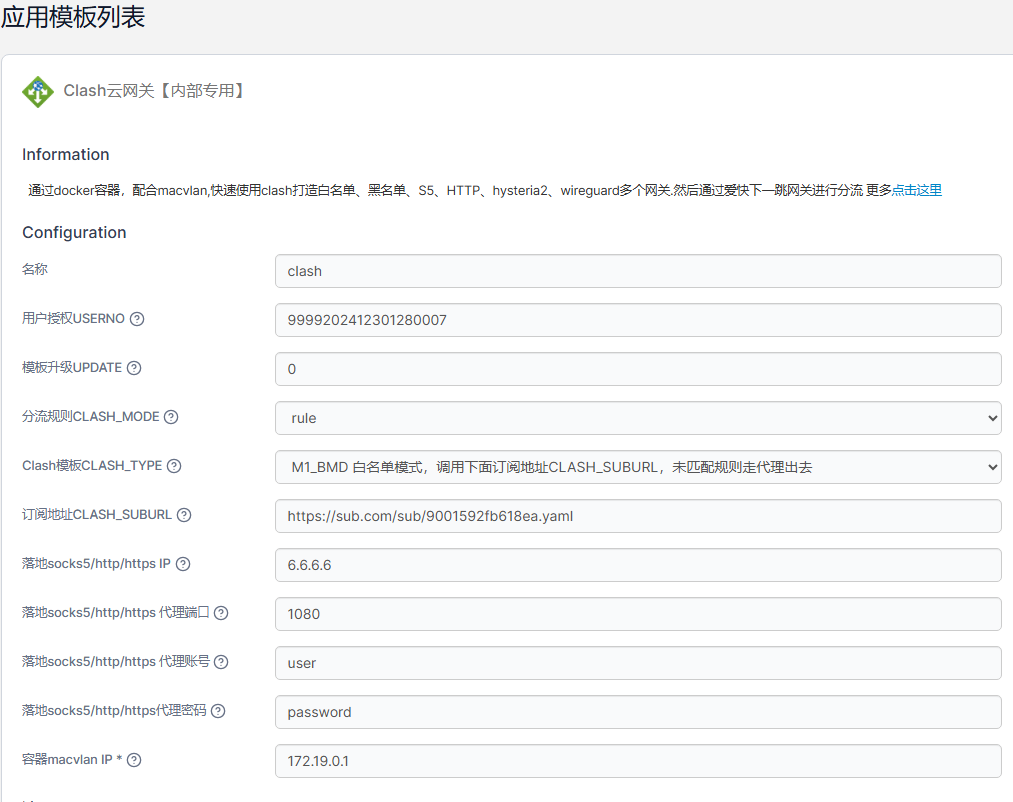The image size is (1013, 802).
Task: Click question icon next to 落地socks5/http/https IP
Action: point(183,564)
